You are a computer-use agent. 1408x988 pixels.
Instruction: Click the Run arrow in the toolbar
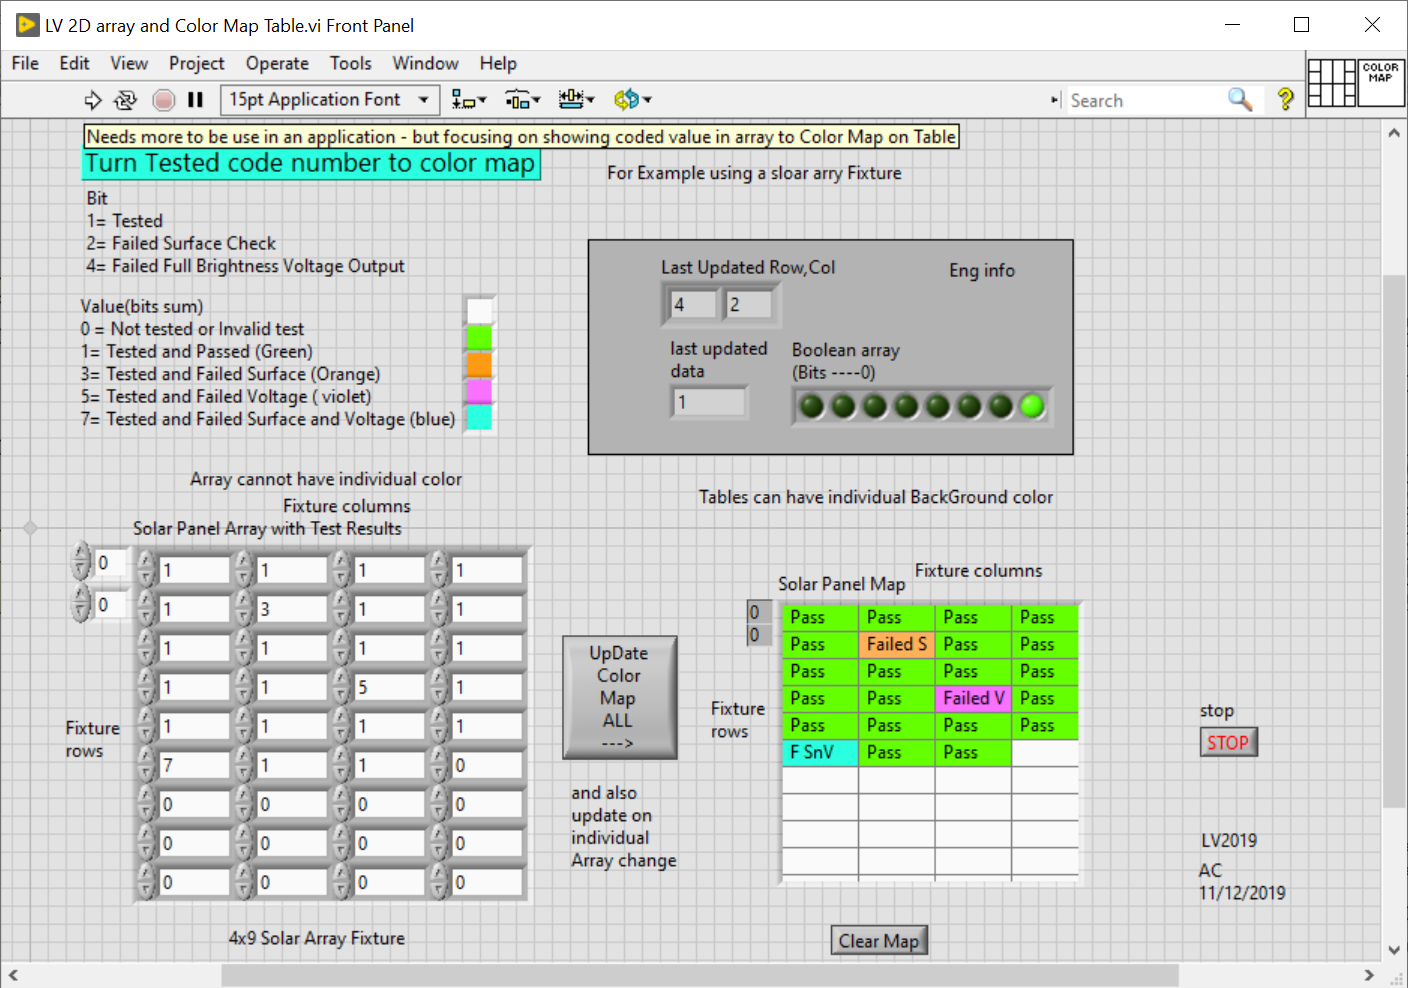(93, 100)
